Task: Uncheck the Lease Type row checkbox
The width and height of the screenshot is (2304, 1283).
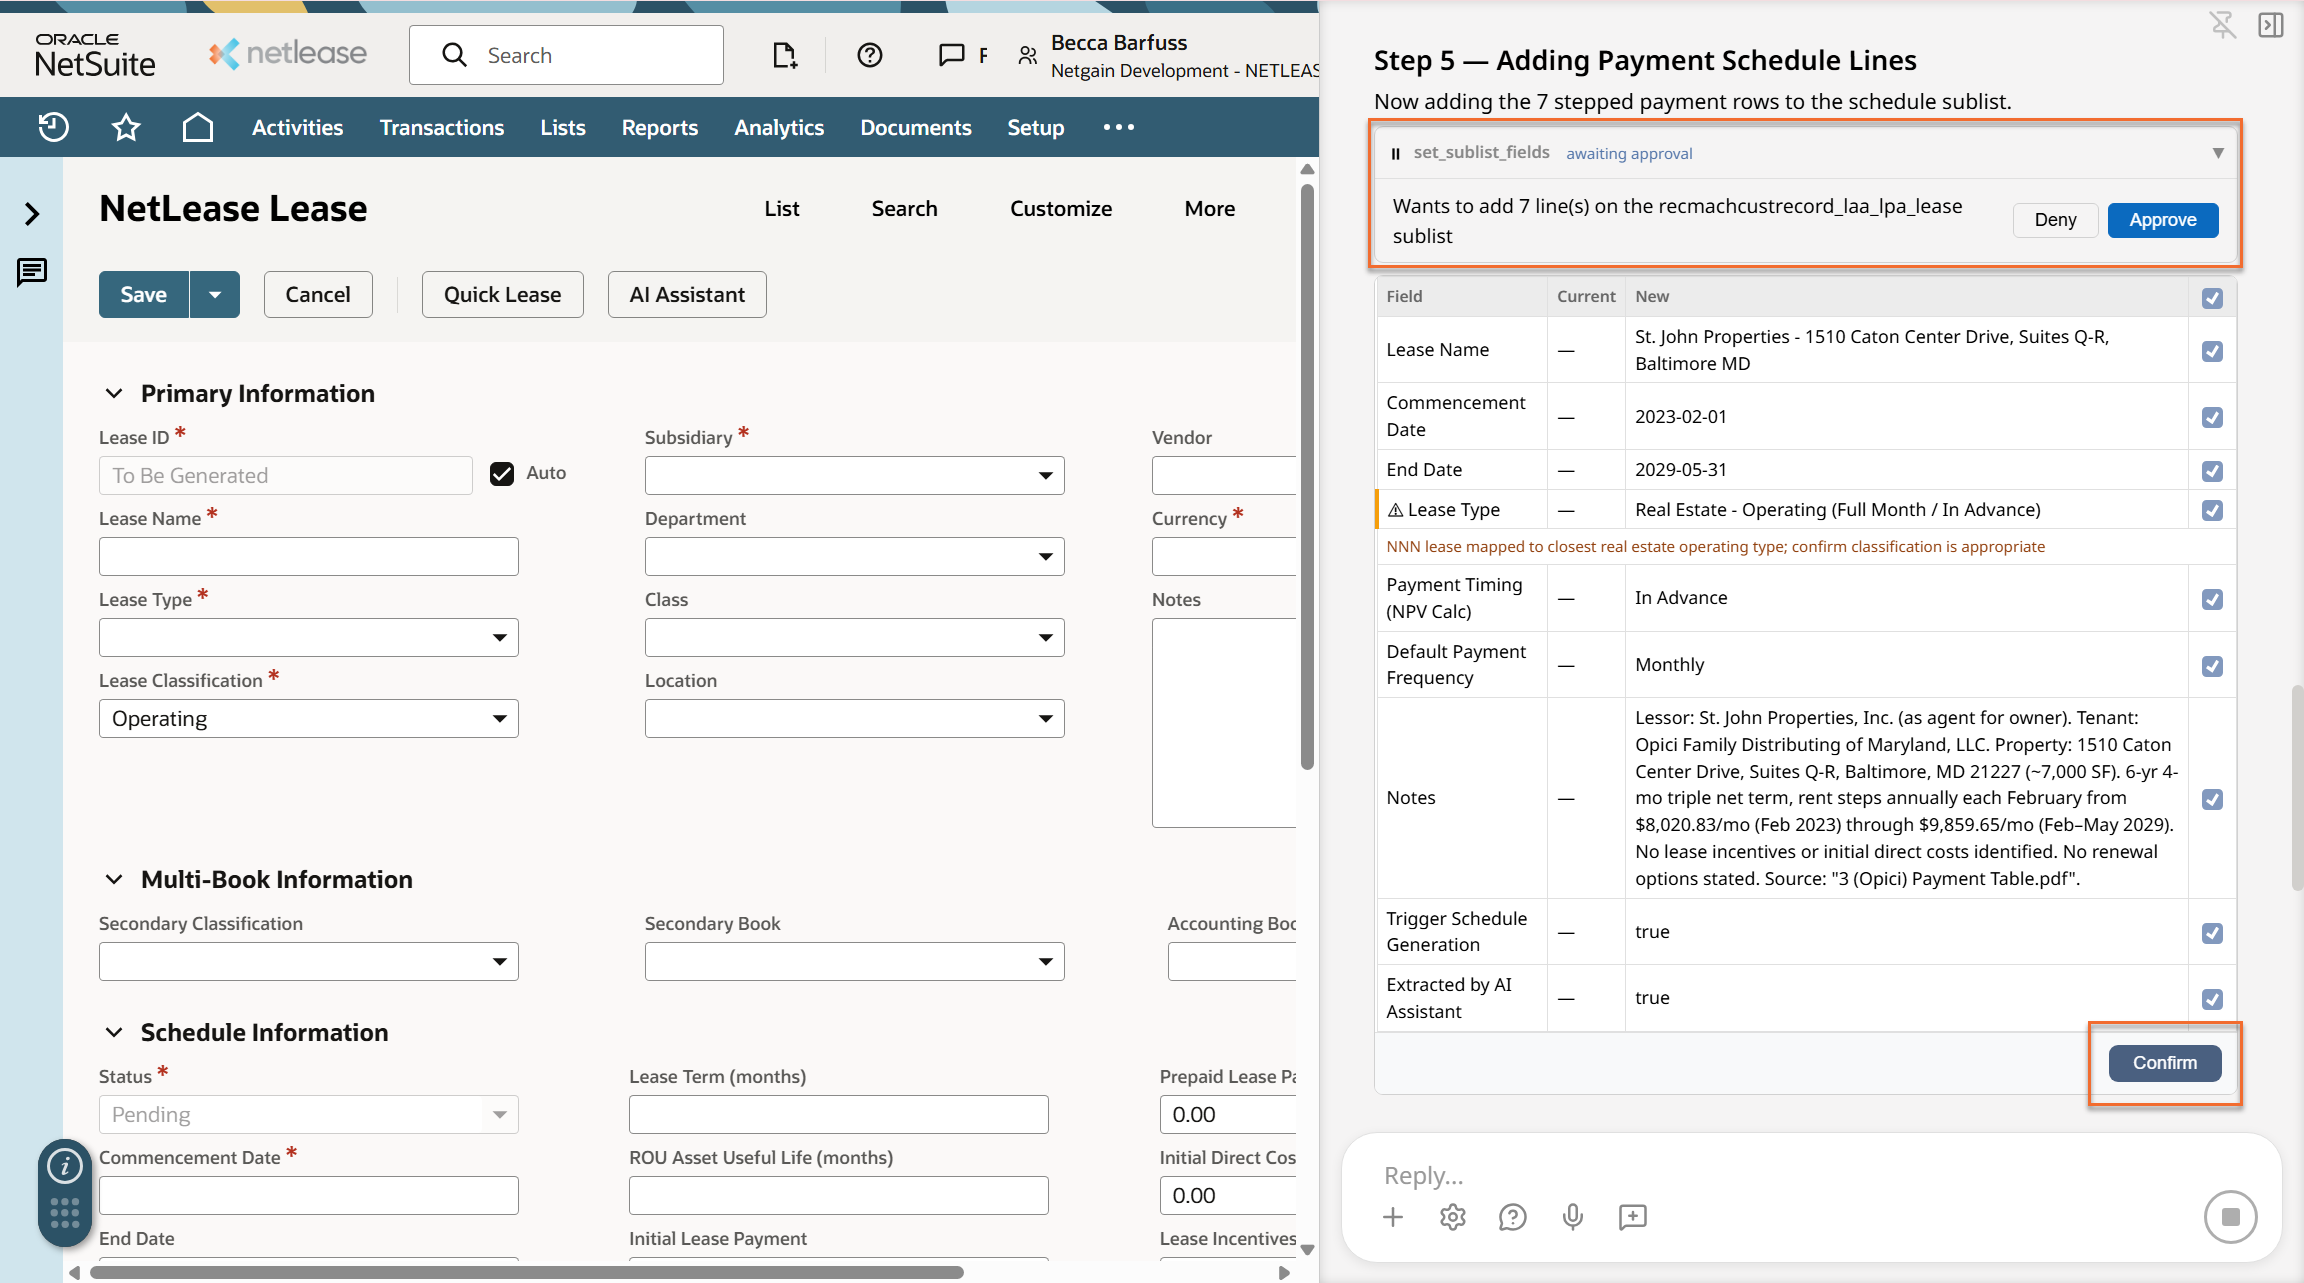Action: coord(2213,510)
